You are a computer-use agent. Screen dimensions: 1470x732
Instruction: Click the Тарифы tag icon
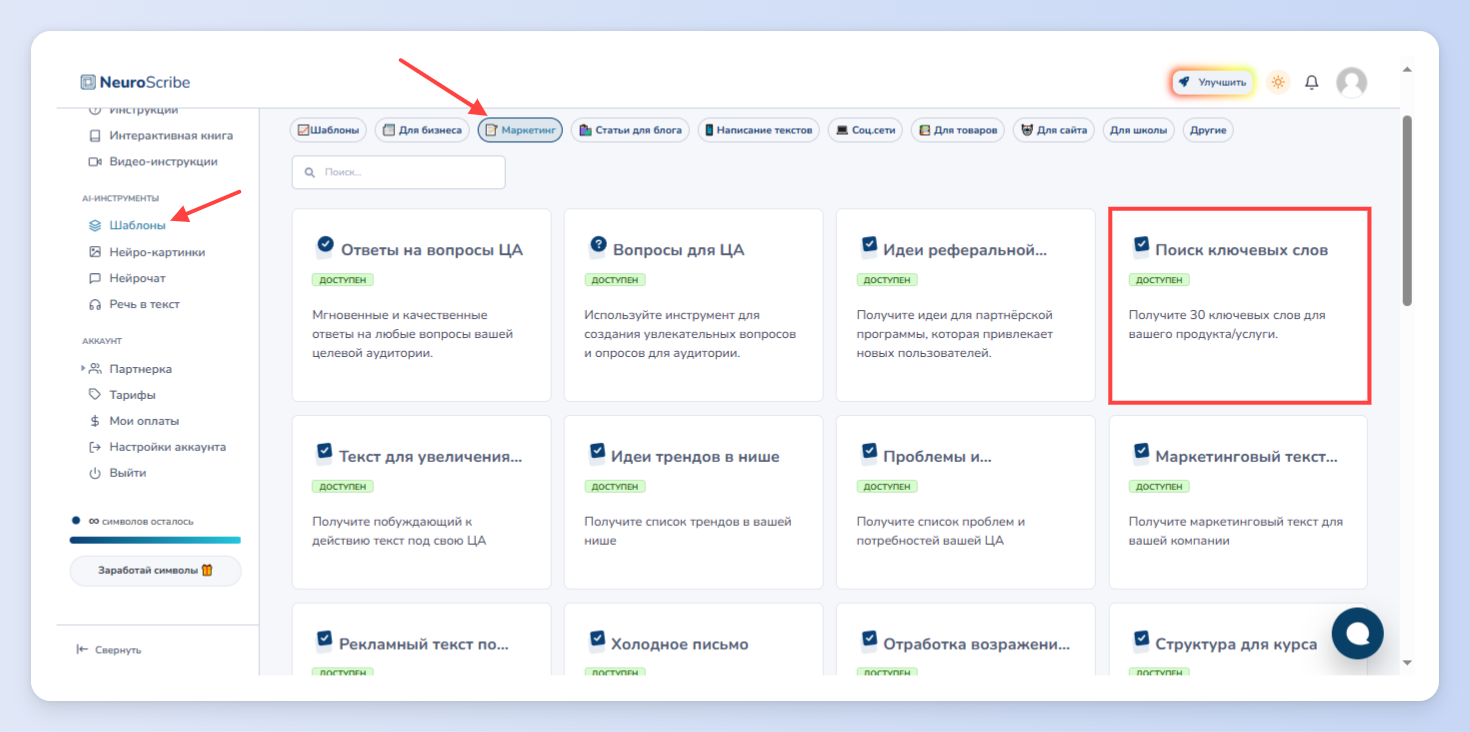(x=95, y=395)
